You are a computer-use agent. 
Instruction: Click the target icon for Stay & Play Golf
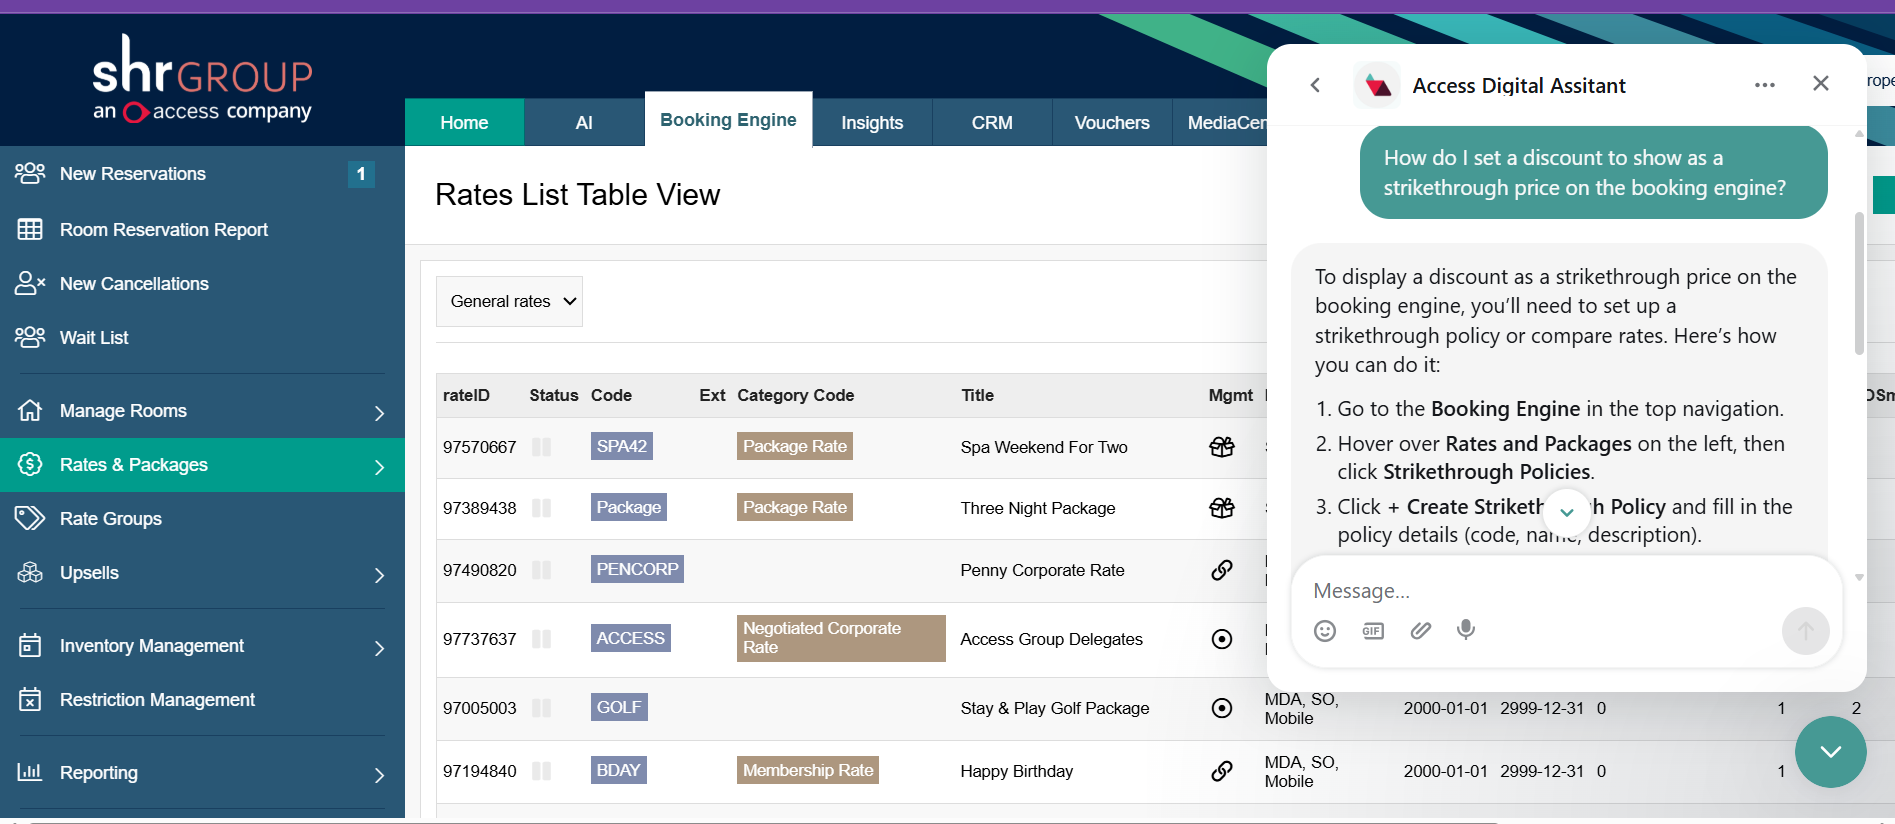pos(1222,708)
